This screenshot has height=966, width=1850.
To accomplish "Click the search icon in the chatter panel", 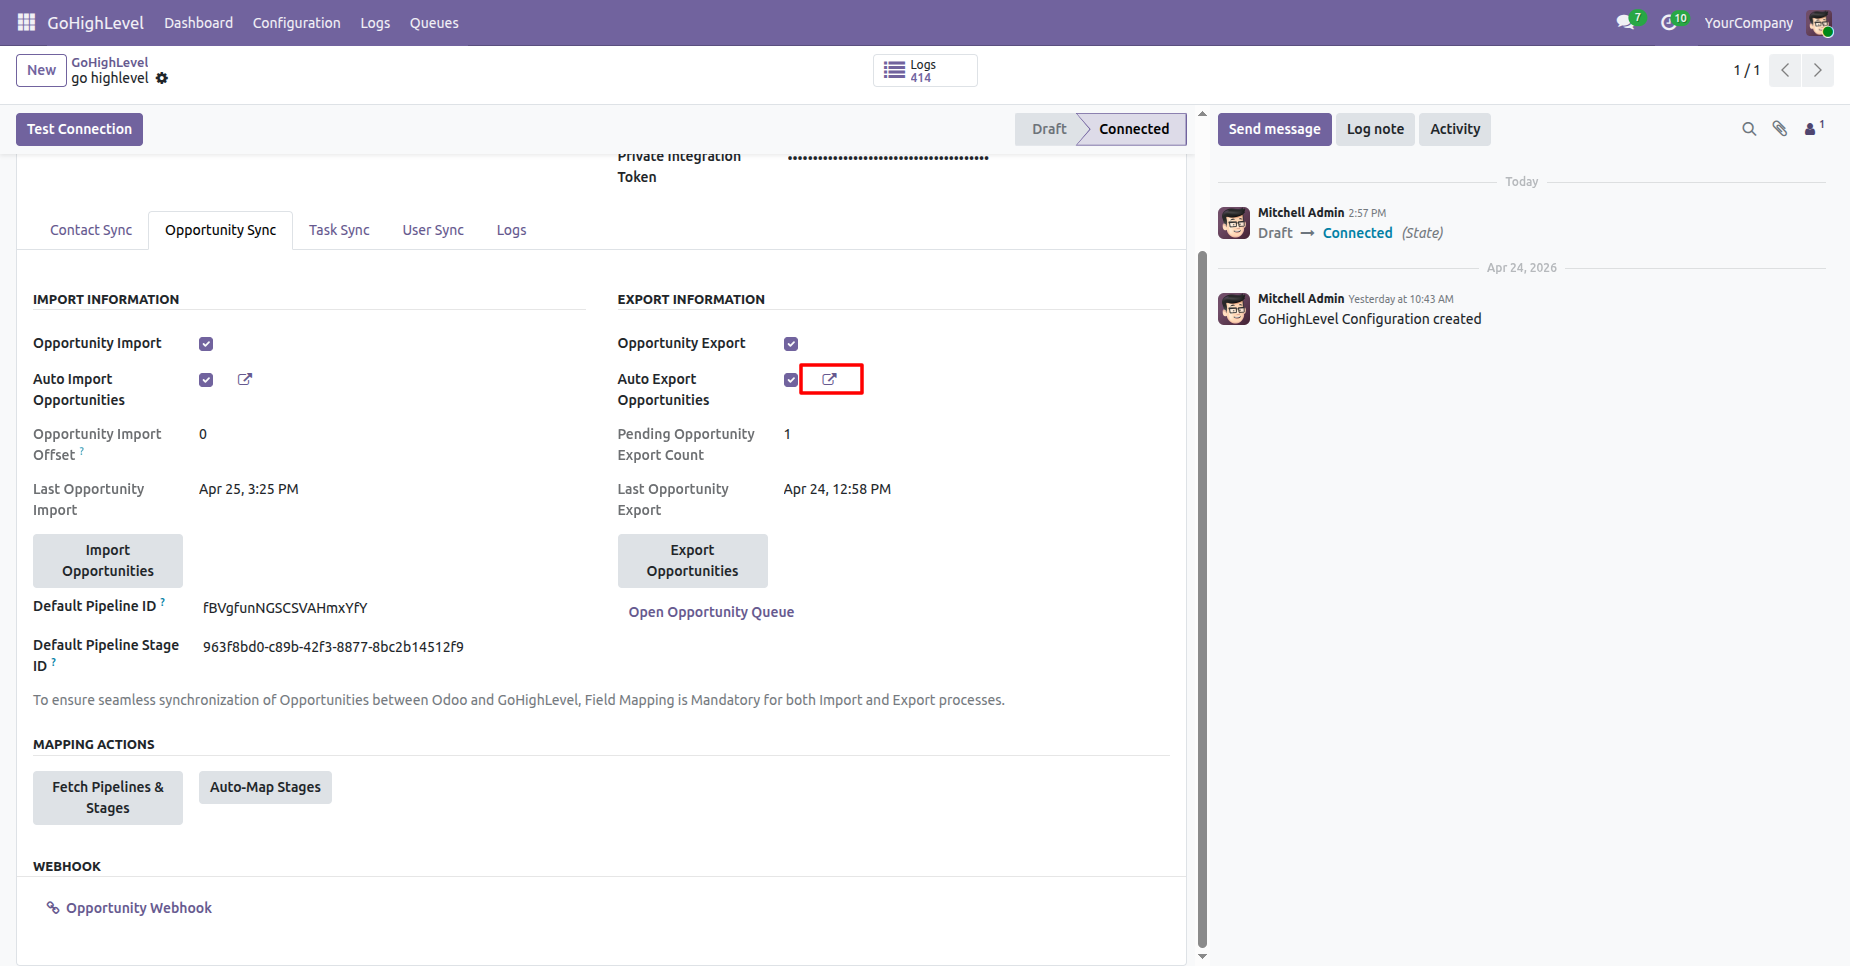I will [1749, 129].
